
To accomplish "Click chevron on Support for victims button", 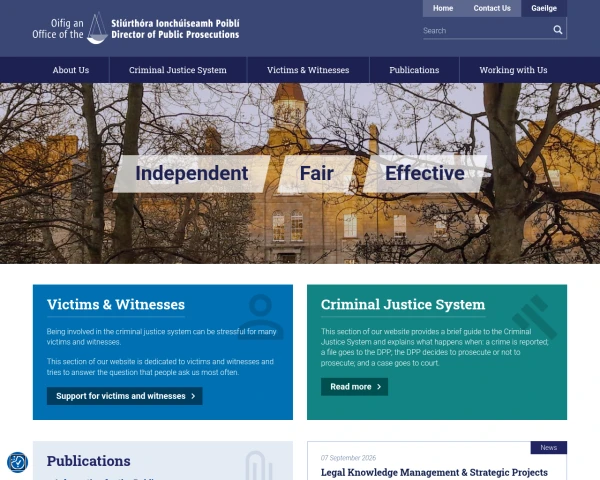I will [x=193, y=396].
